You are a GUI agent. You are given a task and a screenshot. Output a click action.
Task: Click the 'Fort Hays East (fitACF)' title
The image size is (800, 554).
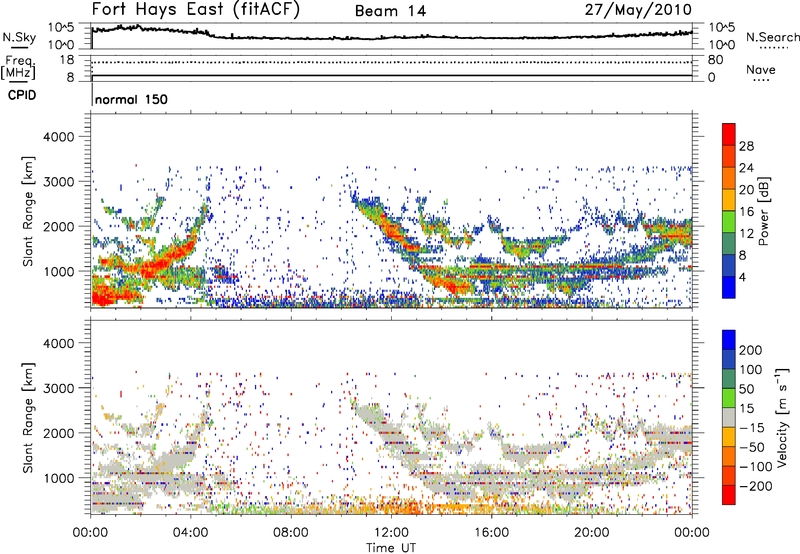click(196, 10)
